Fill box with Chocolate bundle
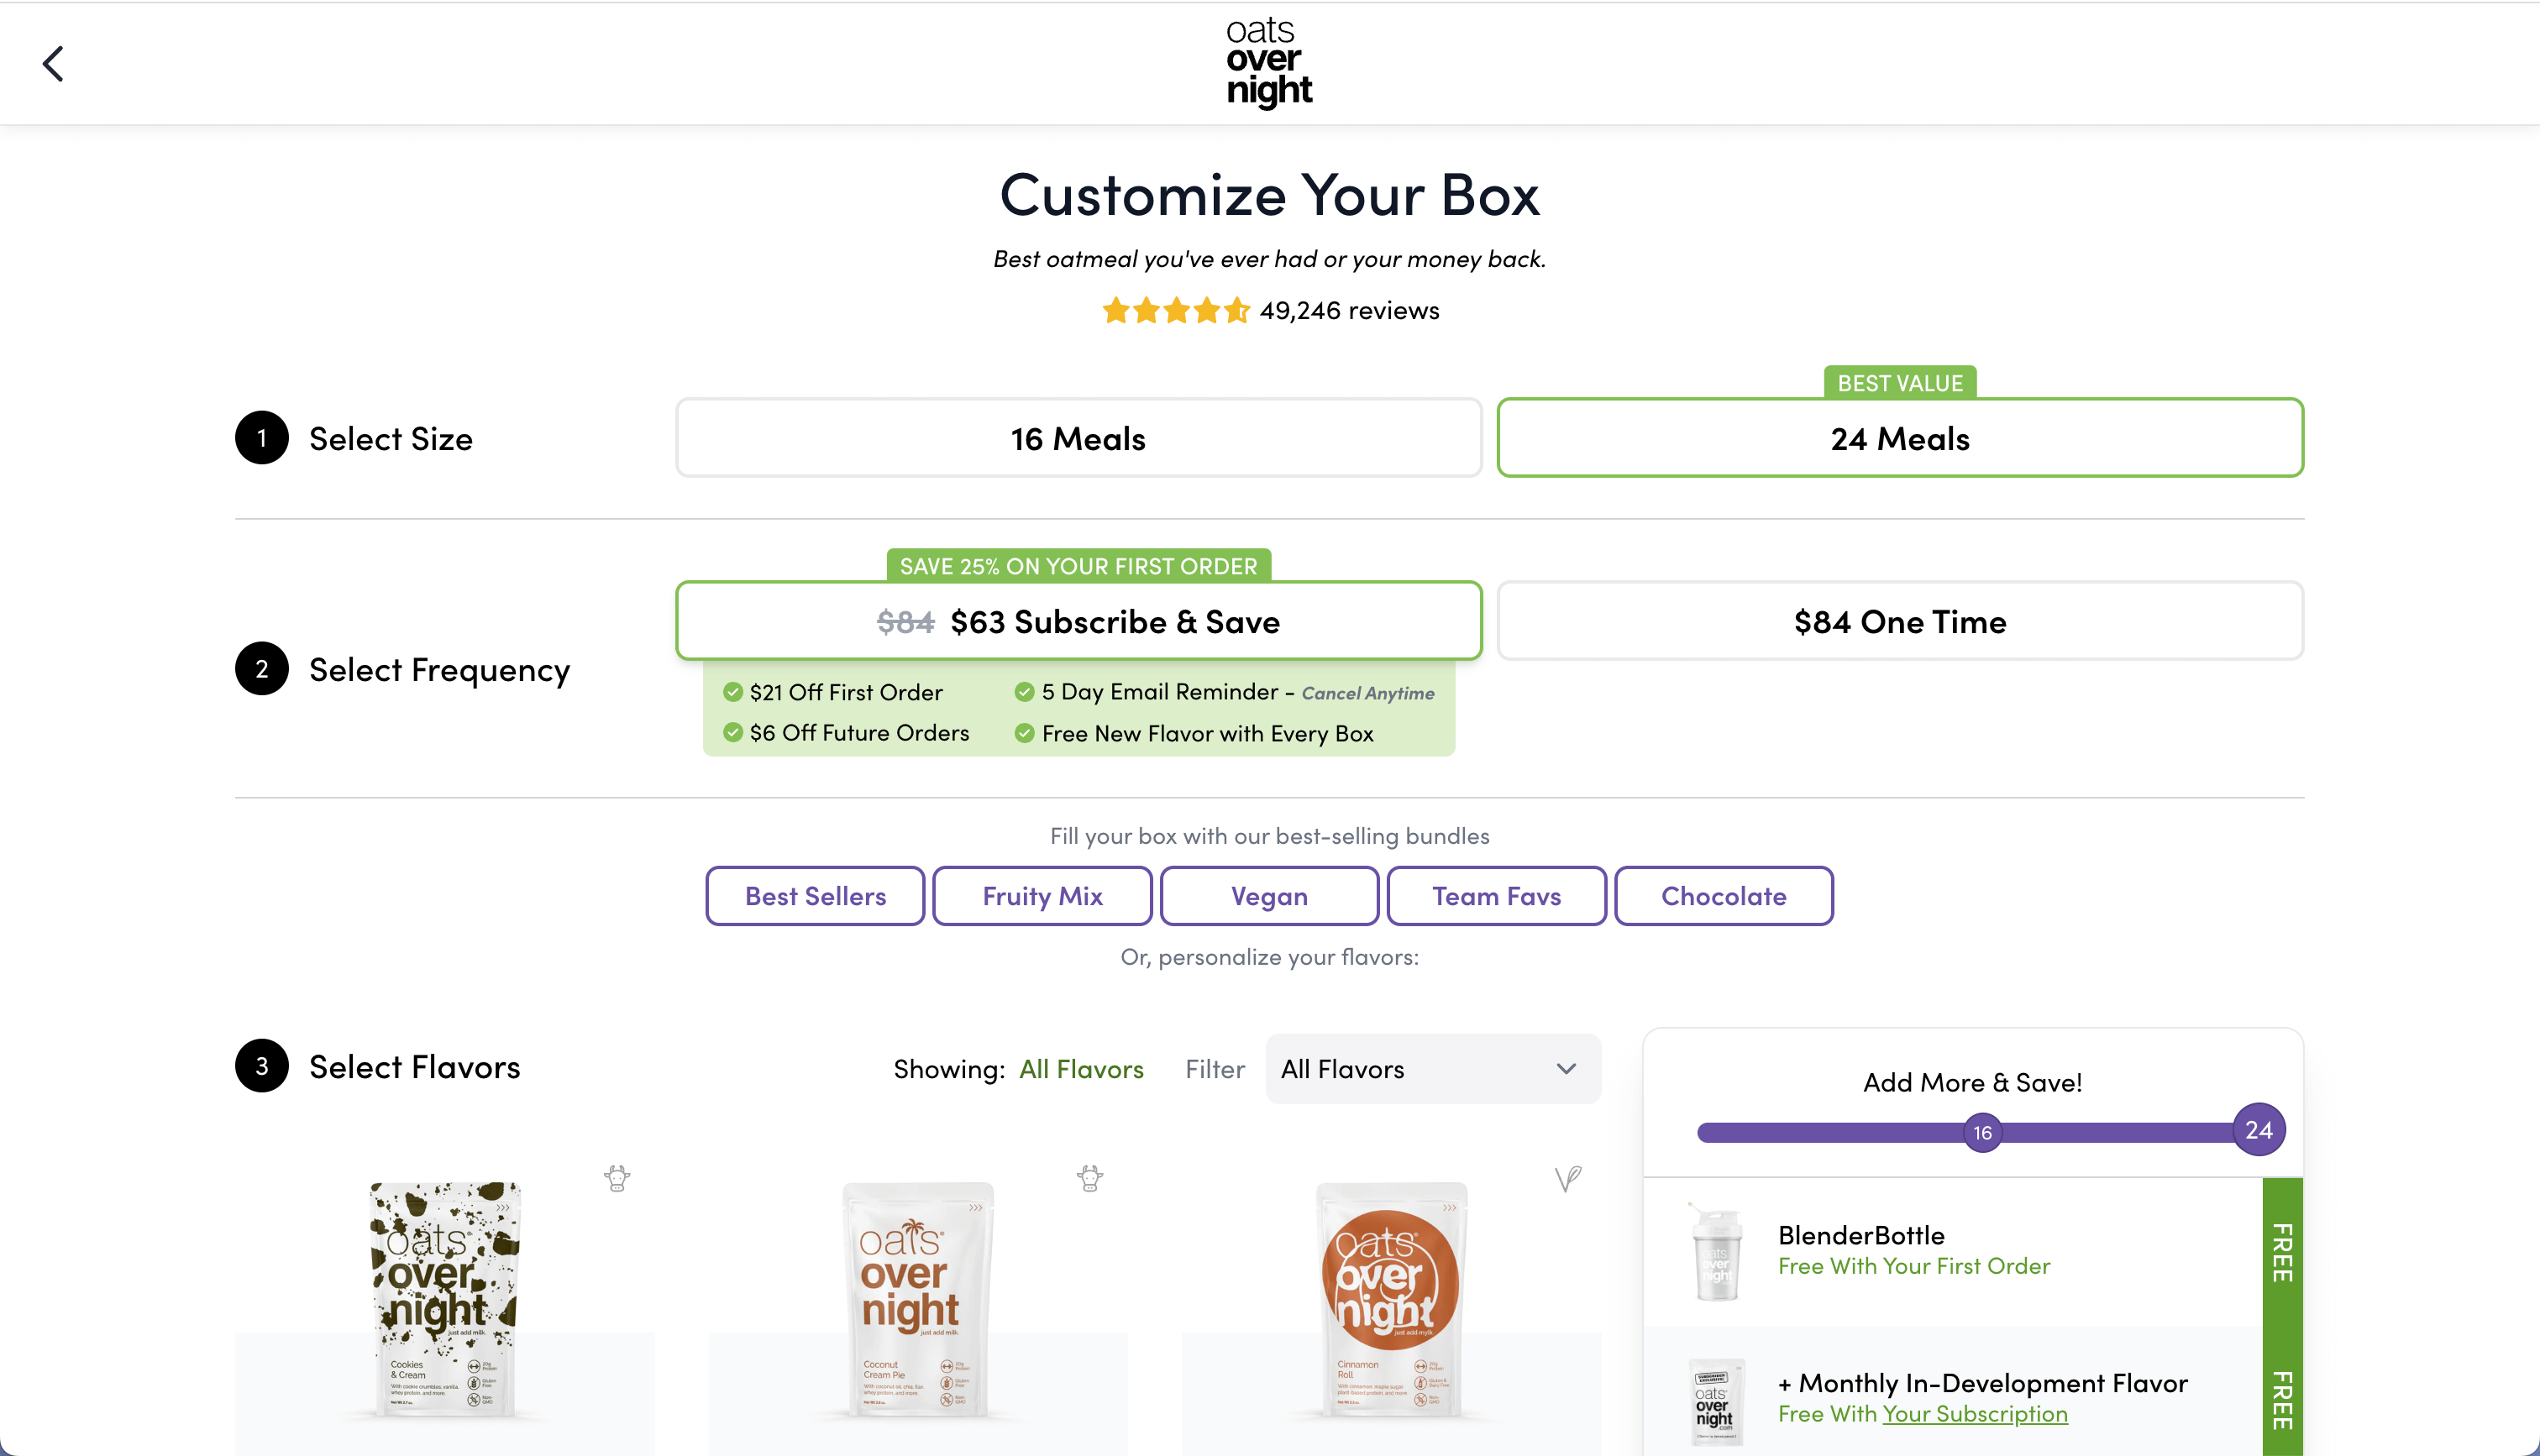 click(1723, 896)
